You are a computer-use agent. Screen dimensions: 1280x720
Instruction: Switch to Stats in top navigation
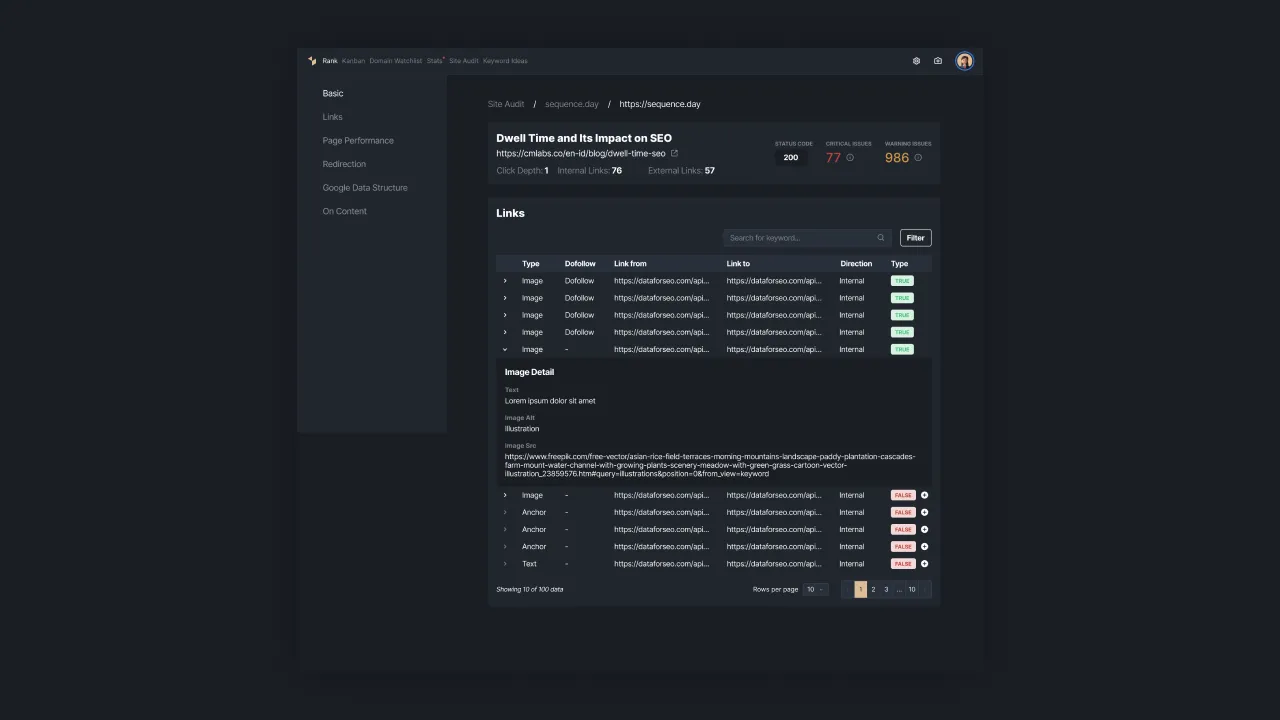(x=434, y=61)
